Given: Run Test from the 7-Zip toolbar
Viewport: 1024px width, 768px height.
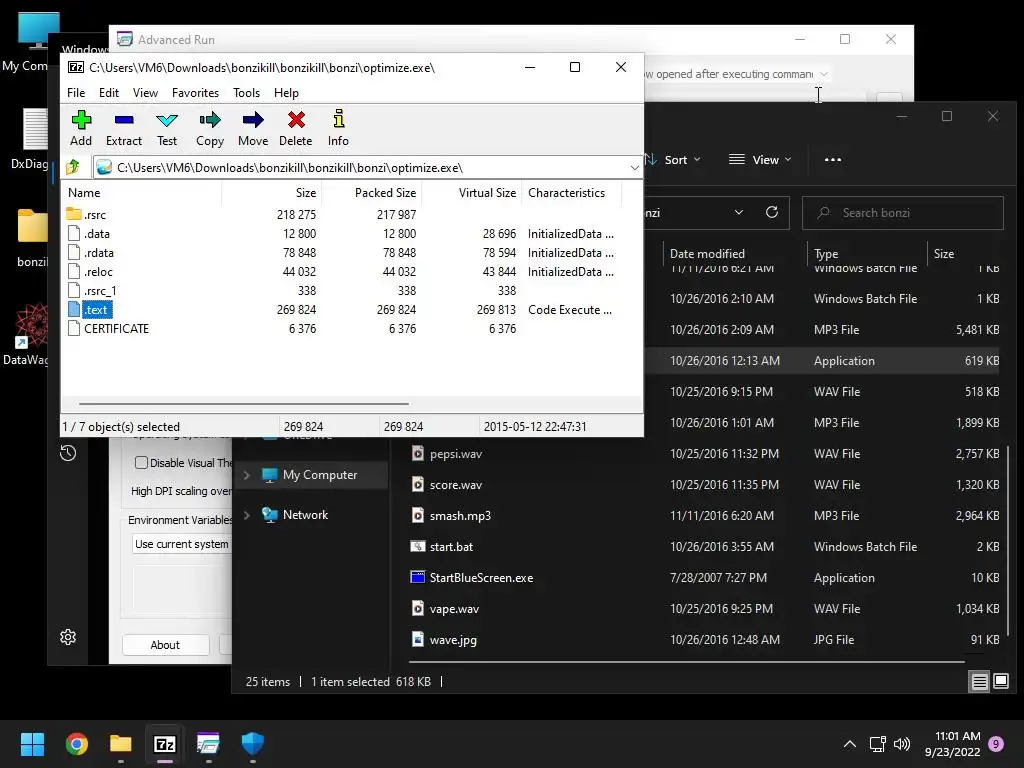Looking at the screenshot, I should tap(167, 128).
